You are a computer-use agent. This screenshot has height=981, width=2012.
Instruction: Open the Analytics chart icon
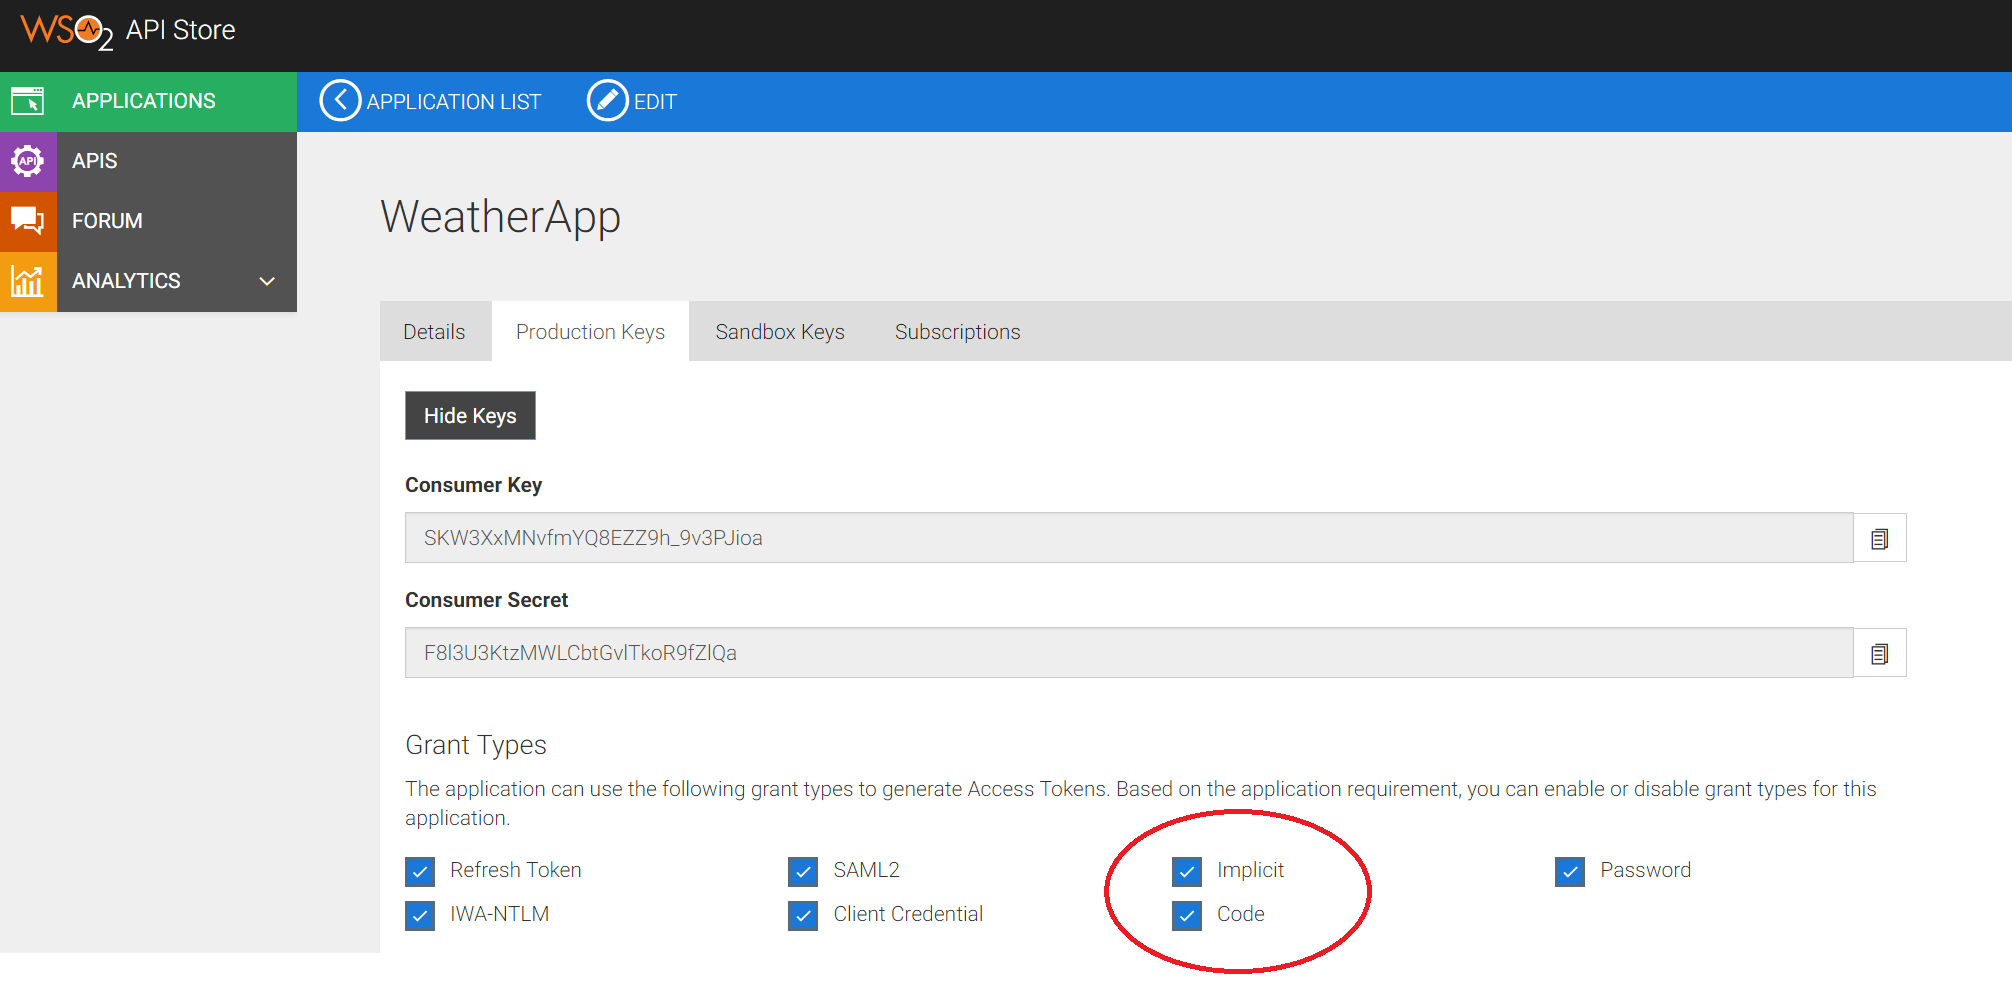pyautogui.click(x=28, y=281)
